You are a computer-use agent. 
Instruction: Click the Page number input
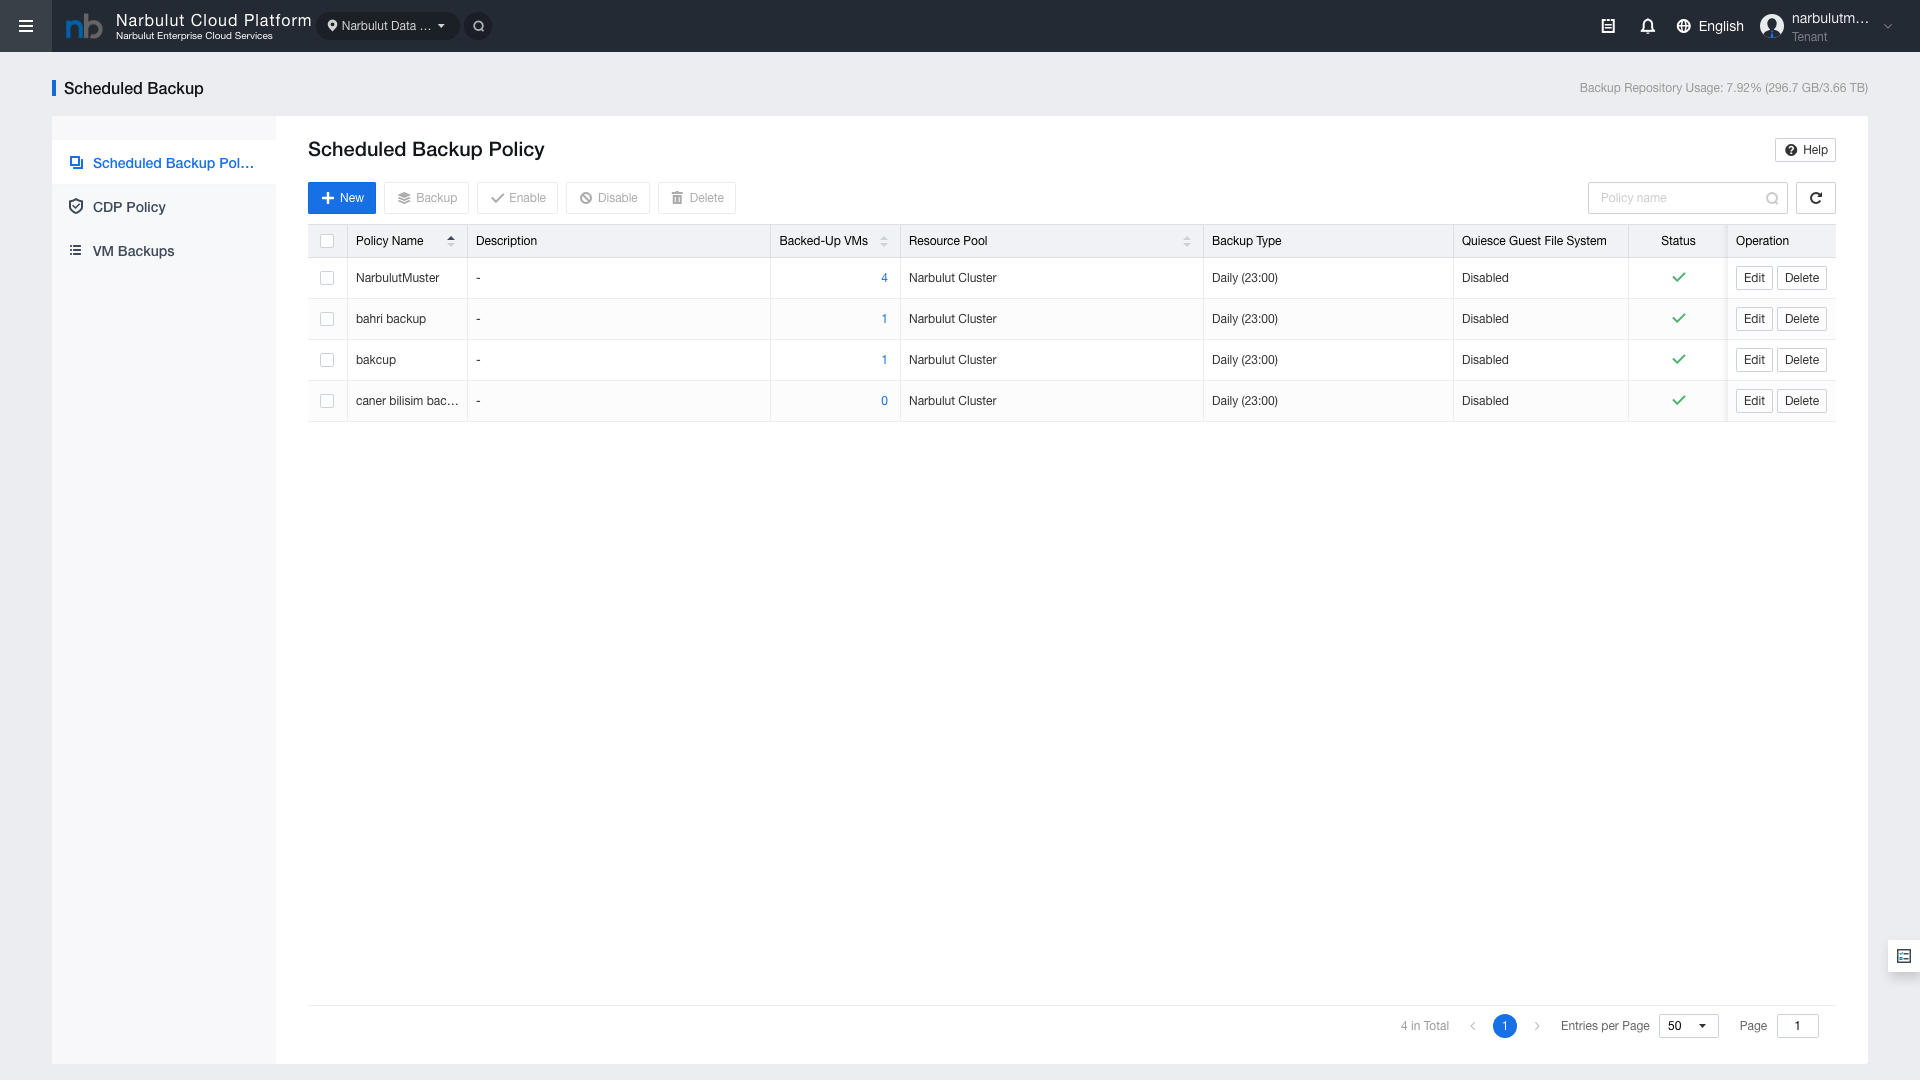1797,1026
